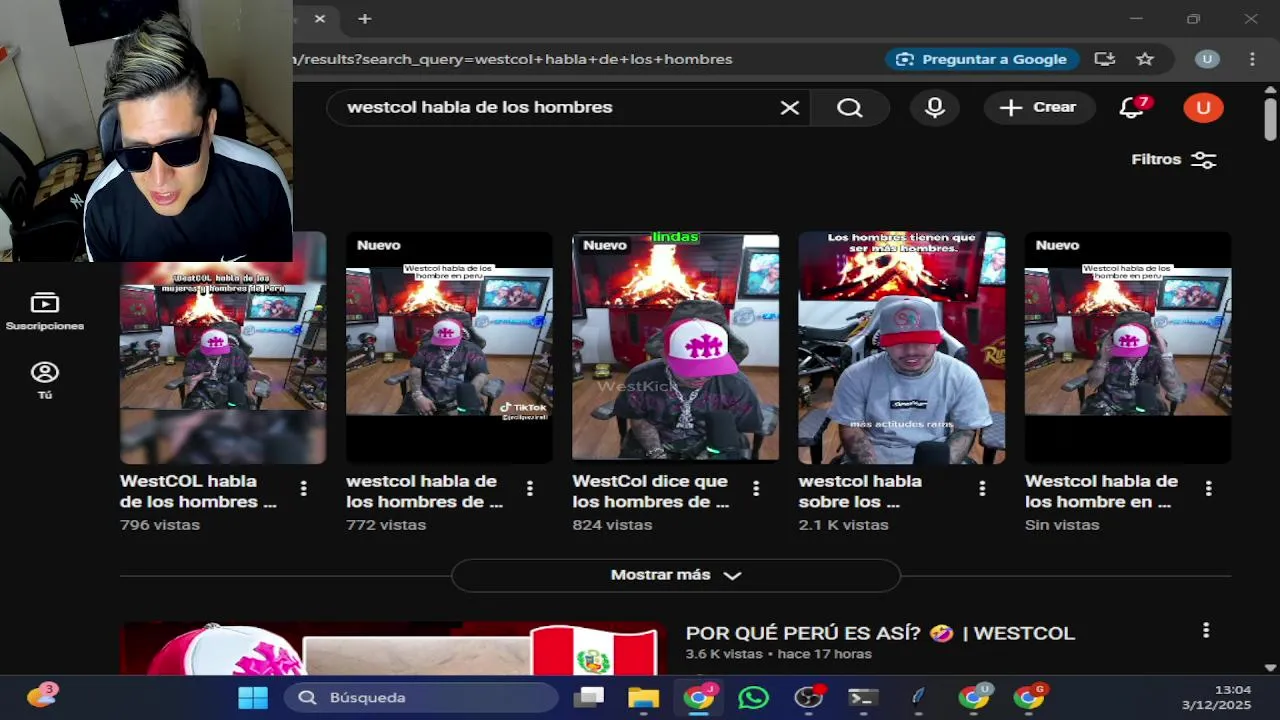Open the short with 796 vistas thumbnail
Image resolution: width=1280 pixels, height=720 pixels.
pyautogui.click(x=223, y=348)
